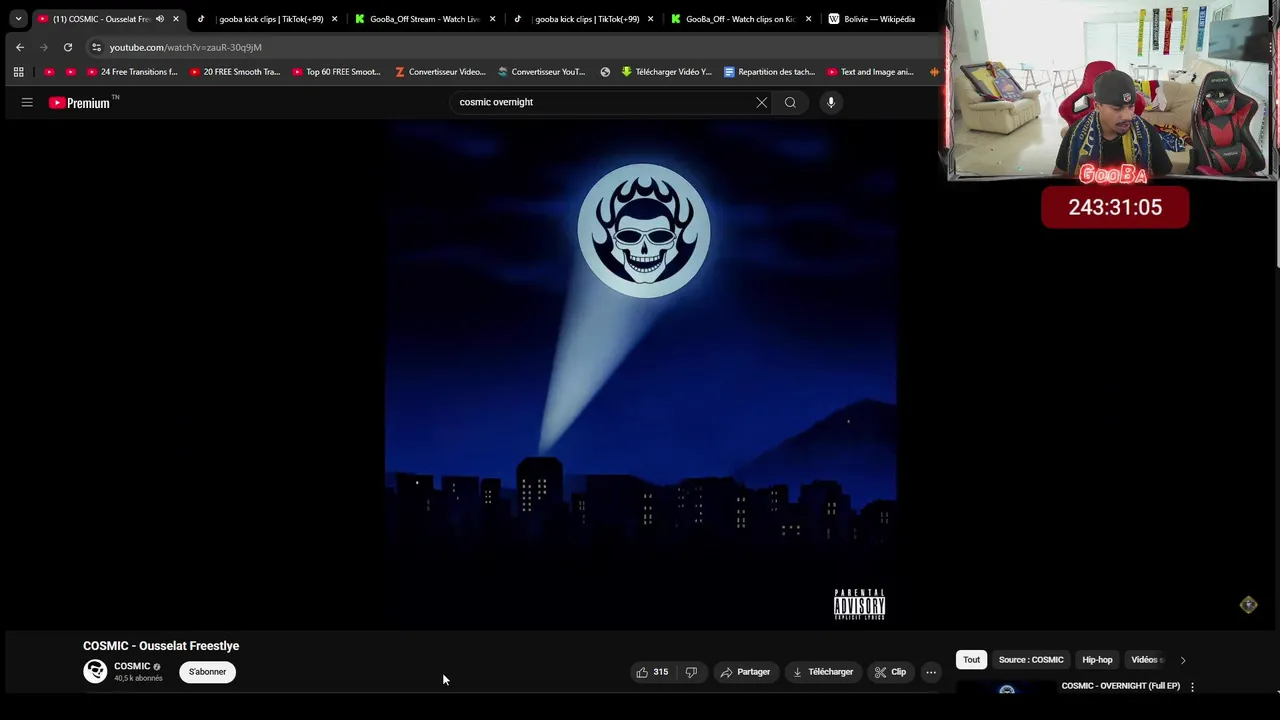Screen dimensions: 1280x720
Task: Open COSMIC - OVERNIGHT (Full EP) suggestion
Action: click(1121, 686)
